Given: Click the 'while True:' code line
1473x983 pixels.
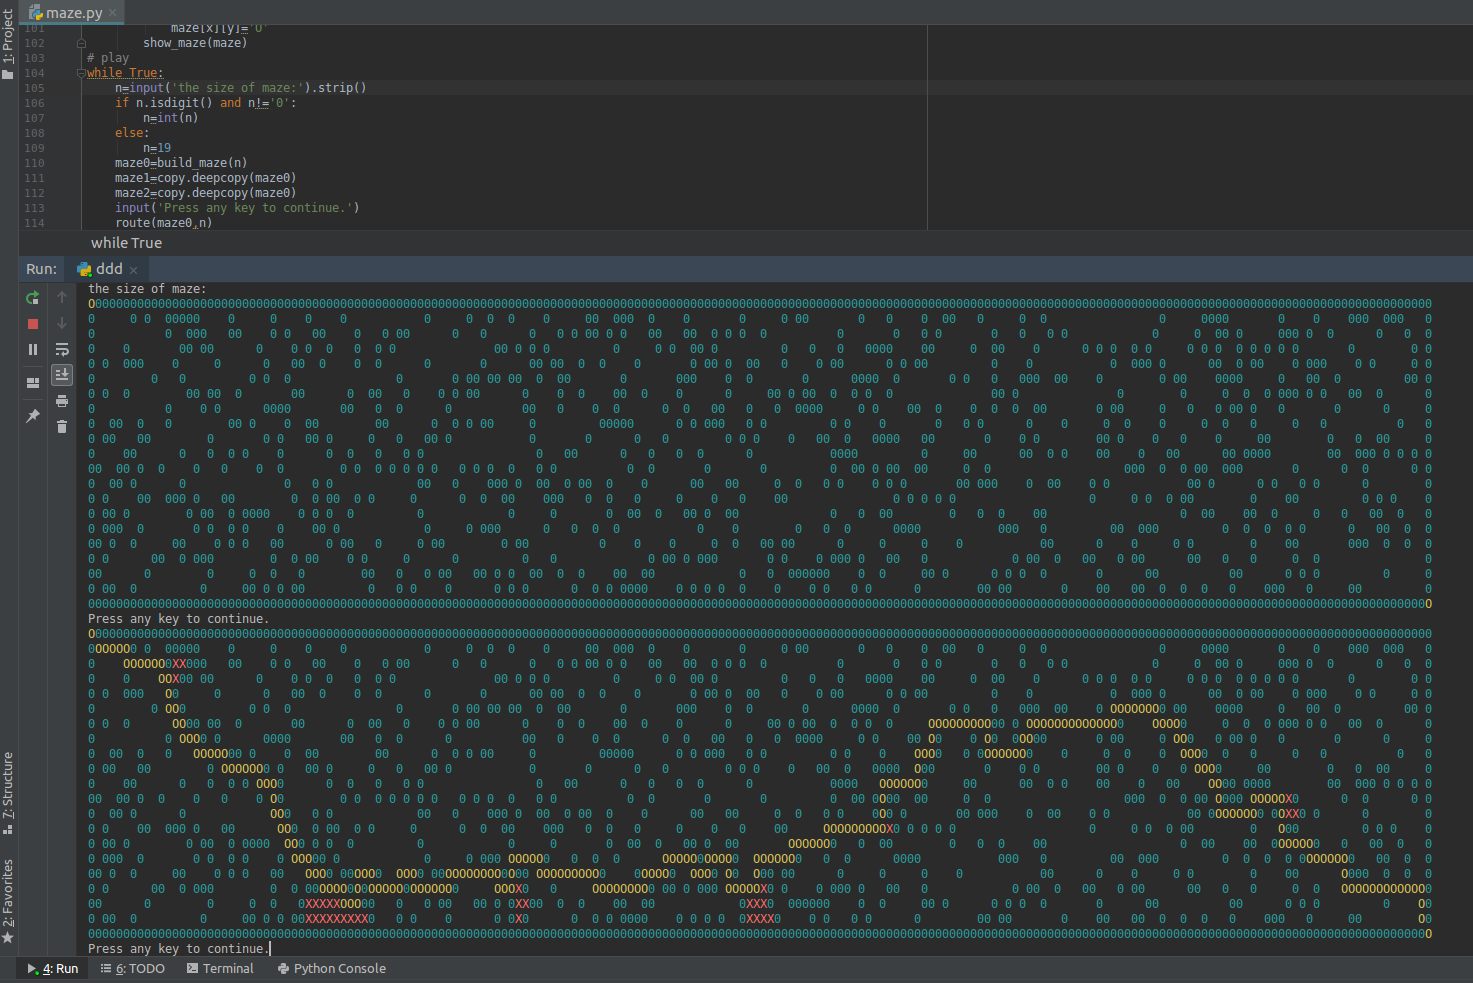Looking at the screenshot, I should 125,73.
